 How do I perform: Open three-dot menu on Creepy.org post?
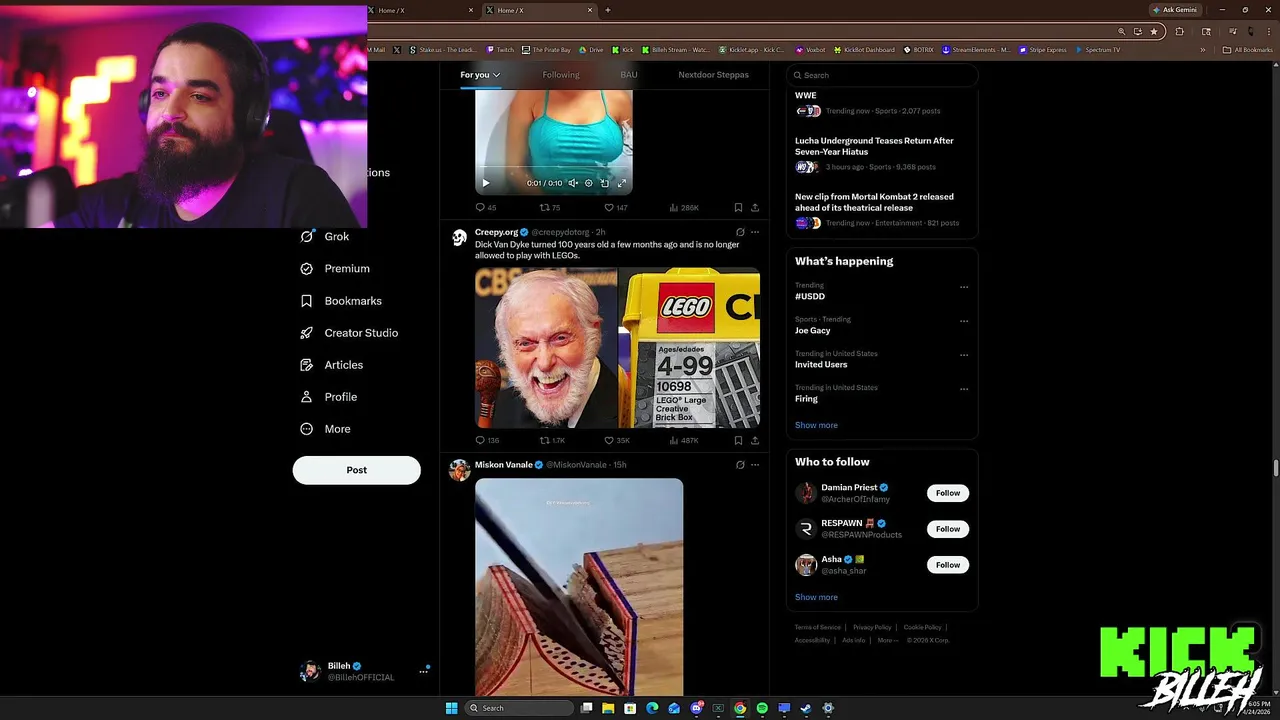point(755,232)
